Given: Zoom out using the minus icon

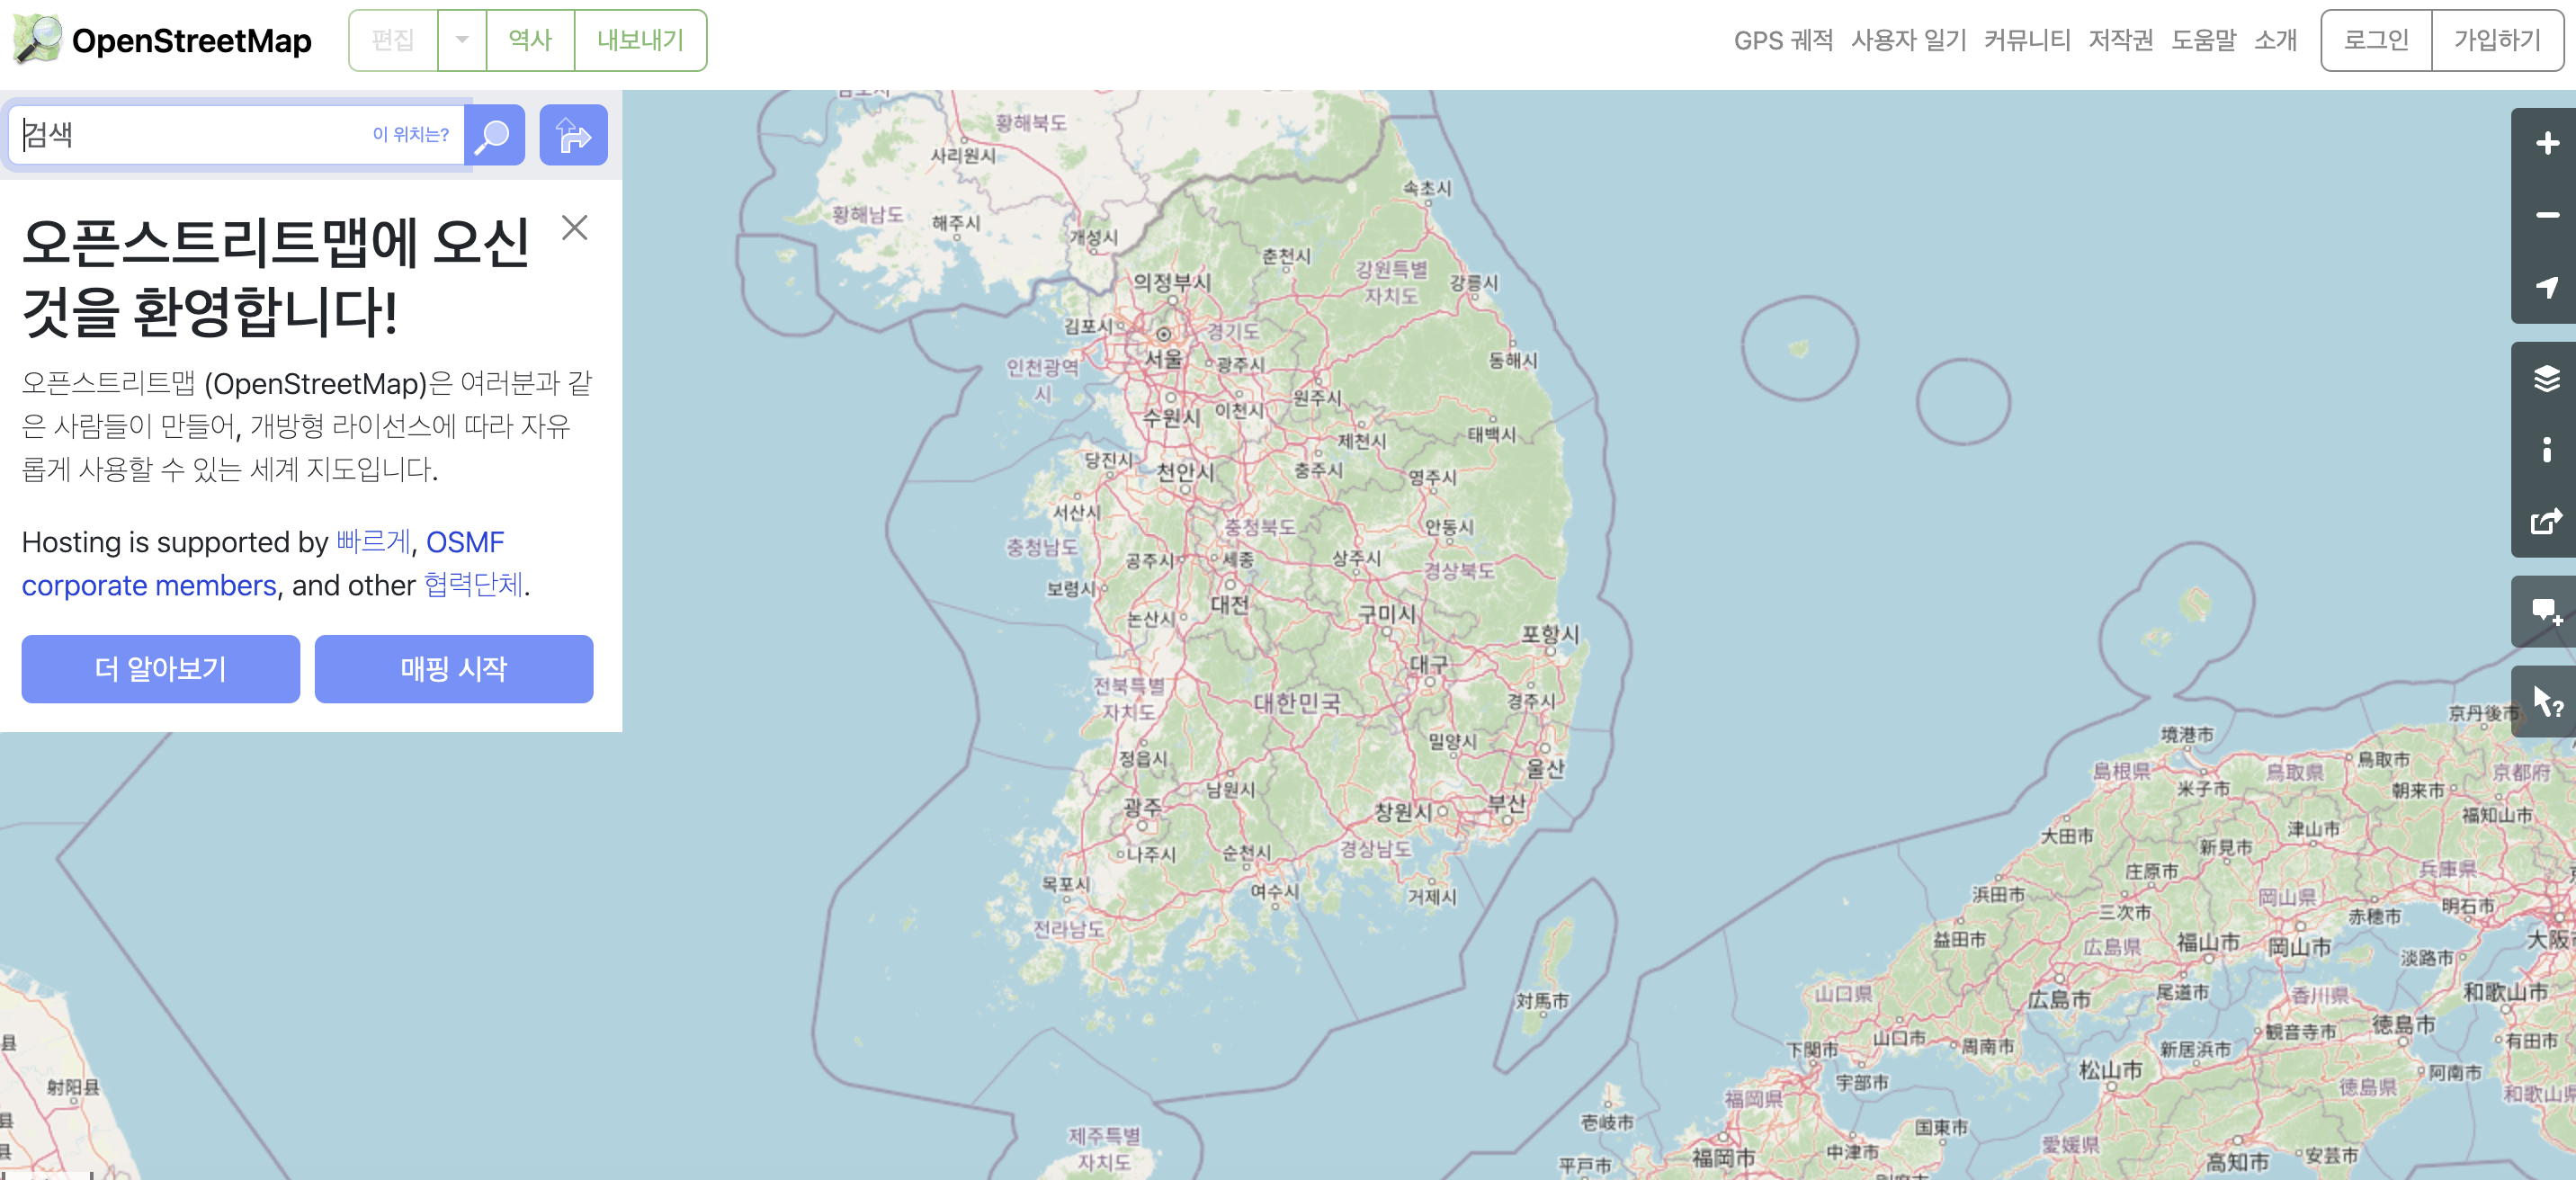Looking at the screenshot, I should point(2543,215).
